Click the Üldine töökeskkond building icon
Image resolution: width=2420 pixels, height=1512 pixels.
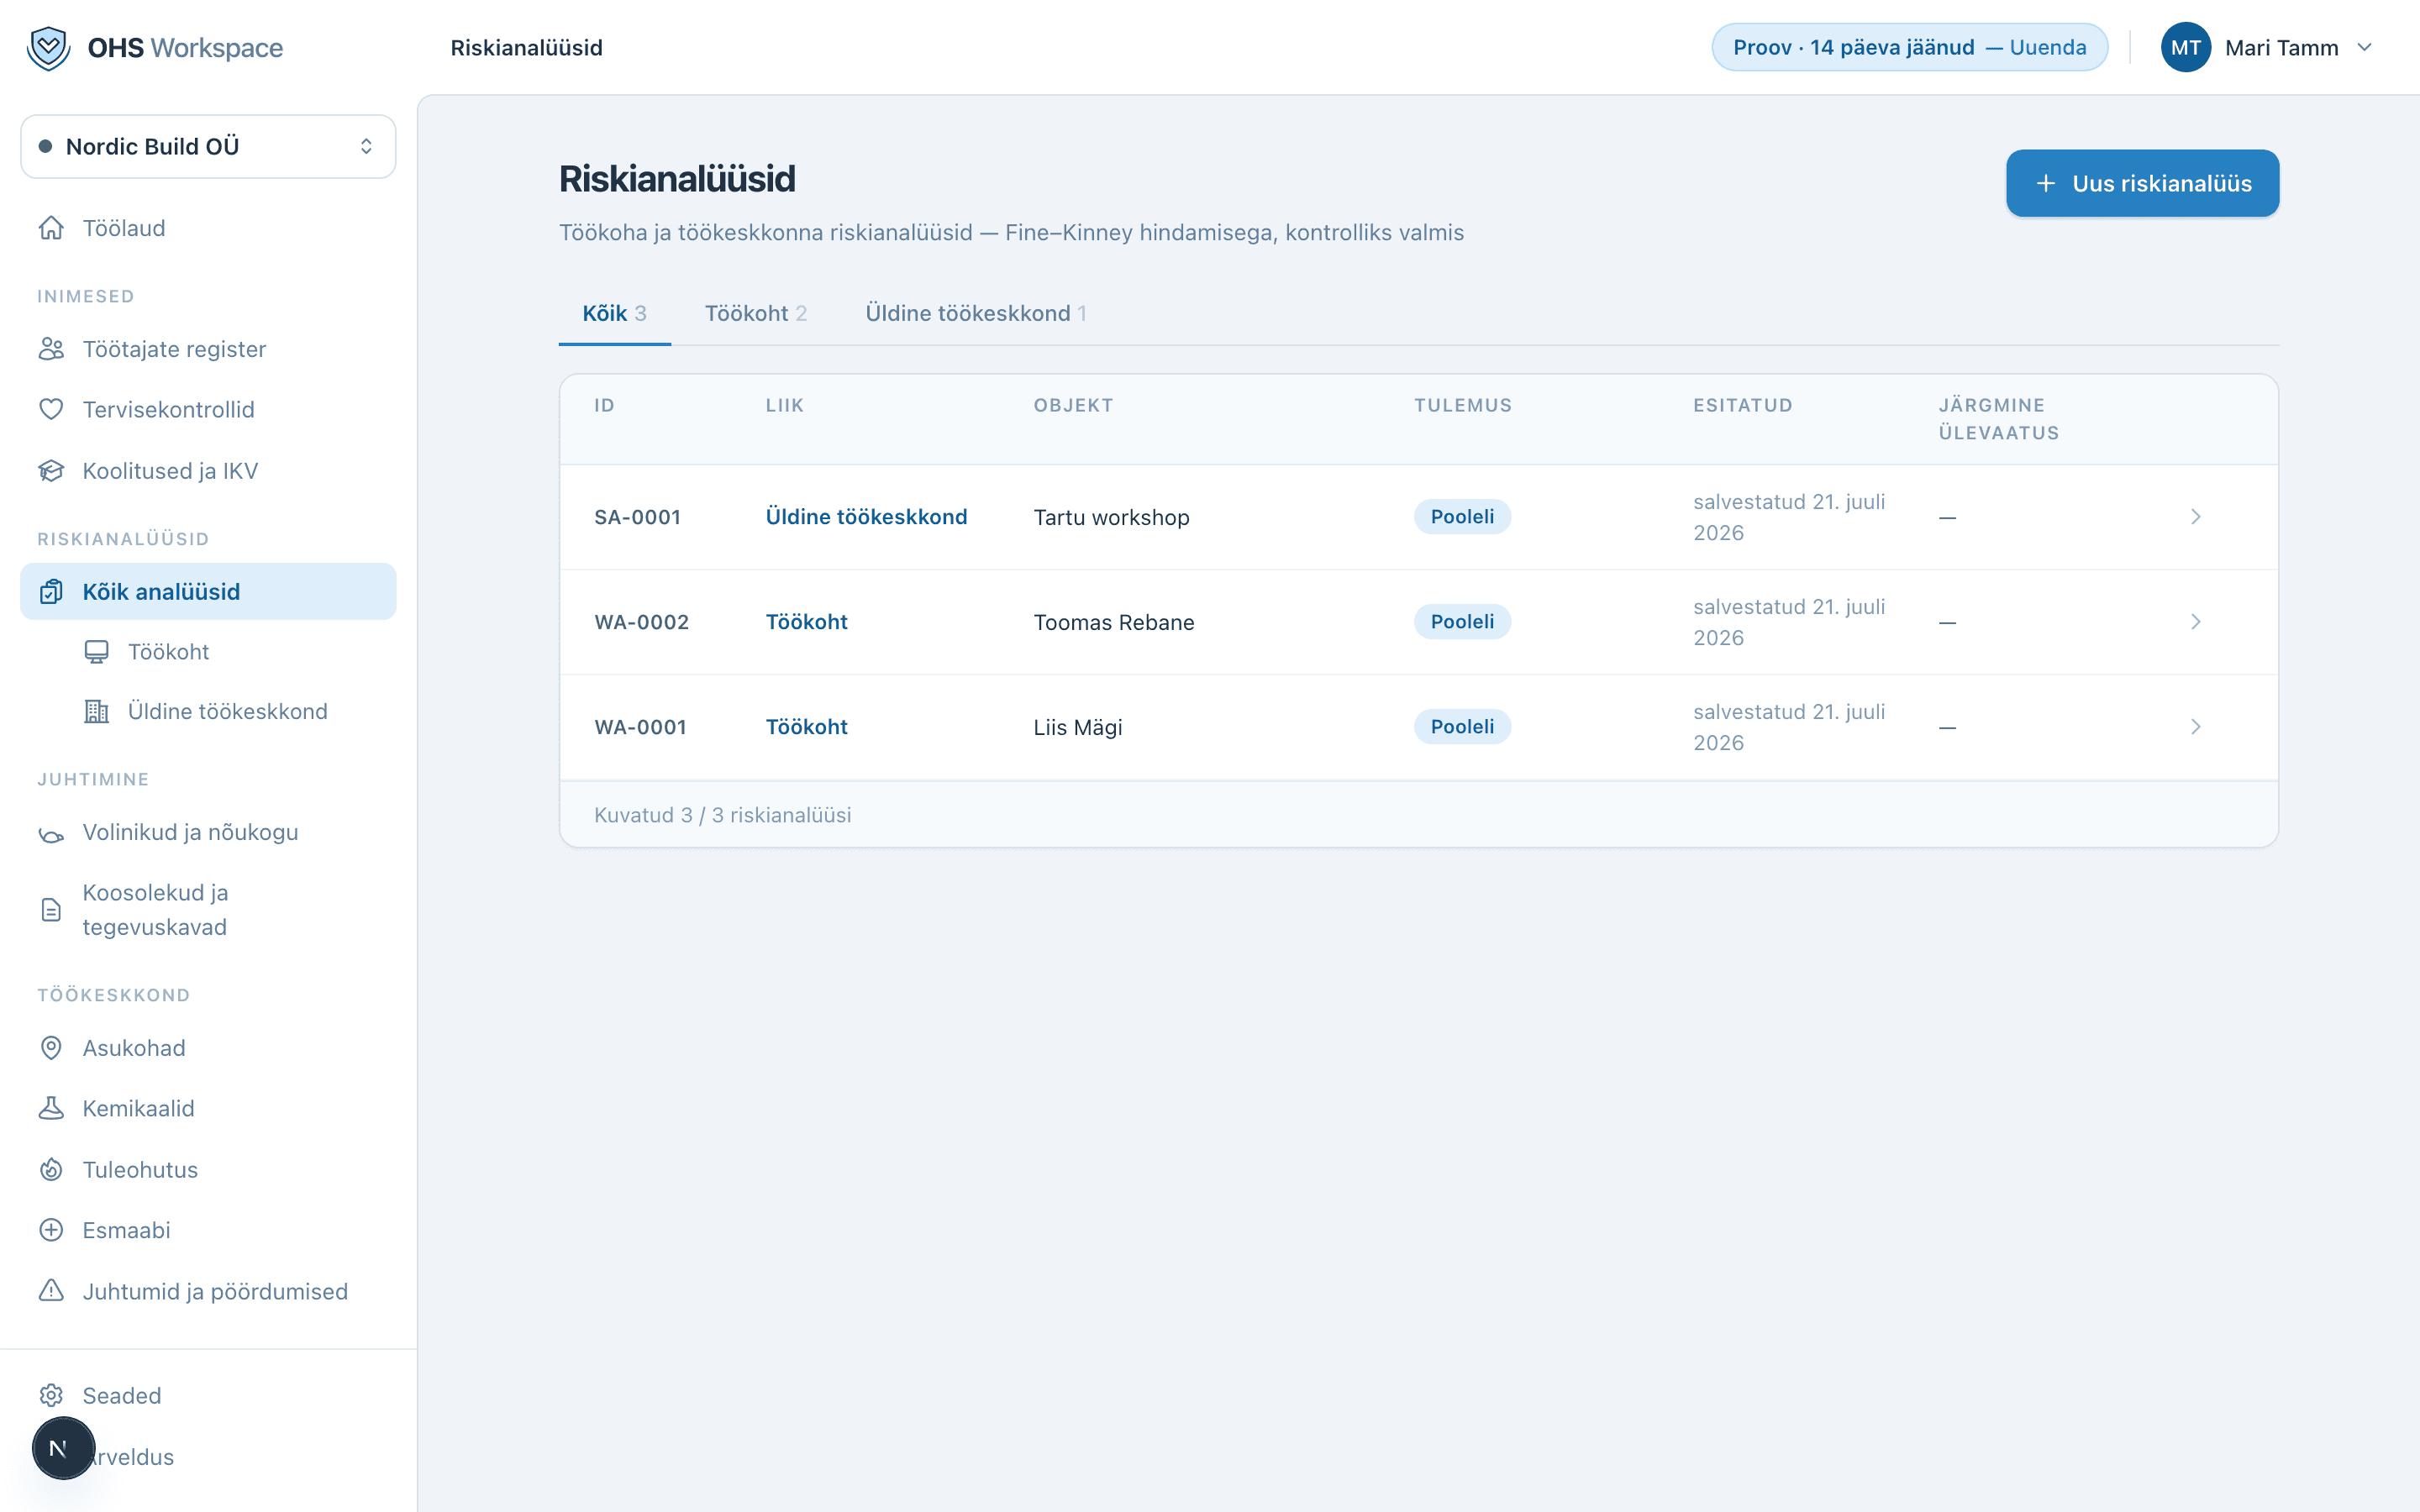point(96,711)
